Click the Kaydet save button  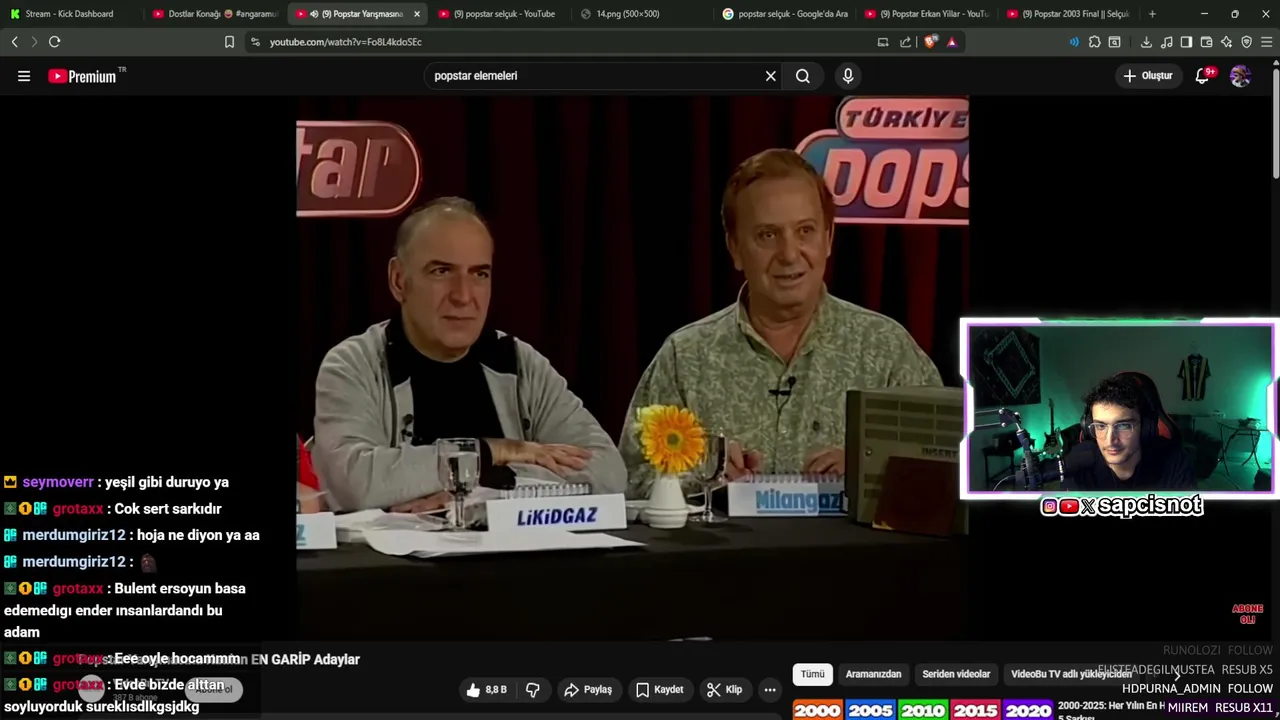(x=660, y=690)
